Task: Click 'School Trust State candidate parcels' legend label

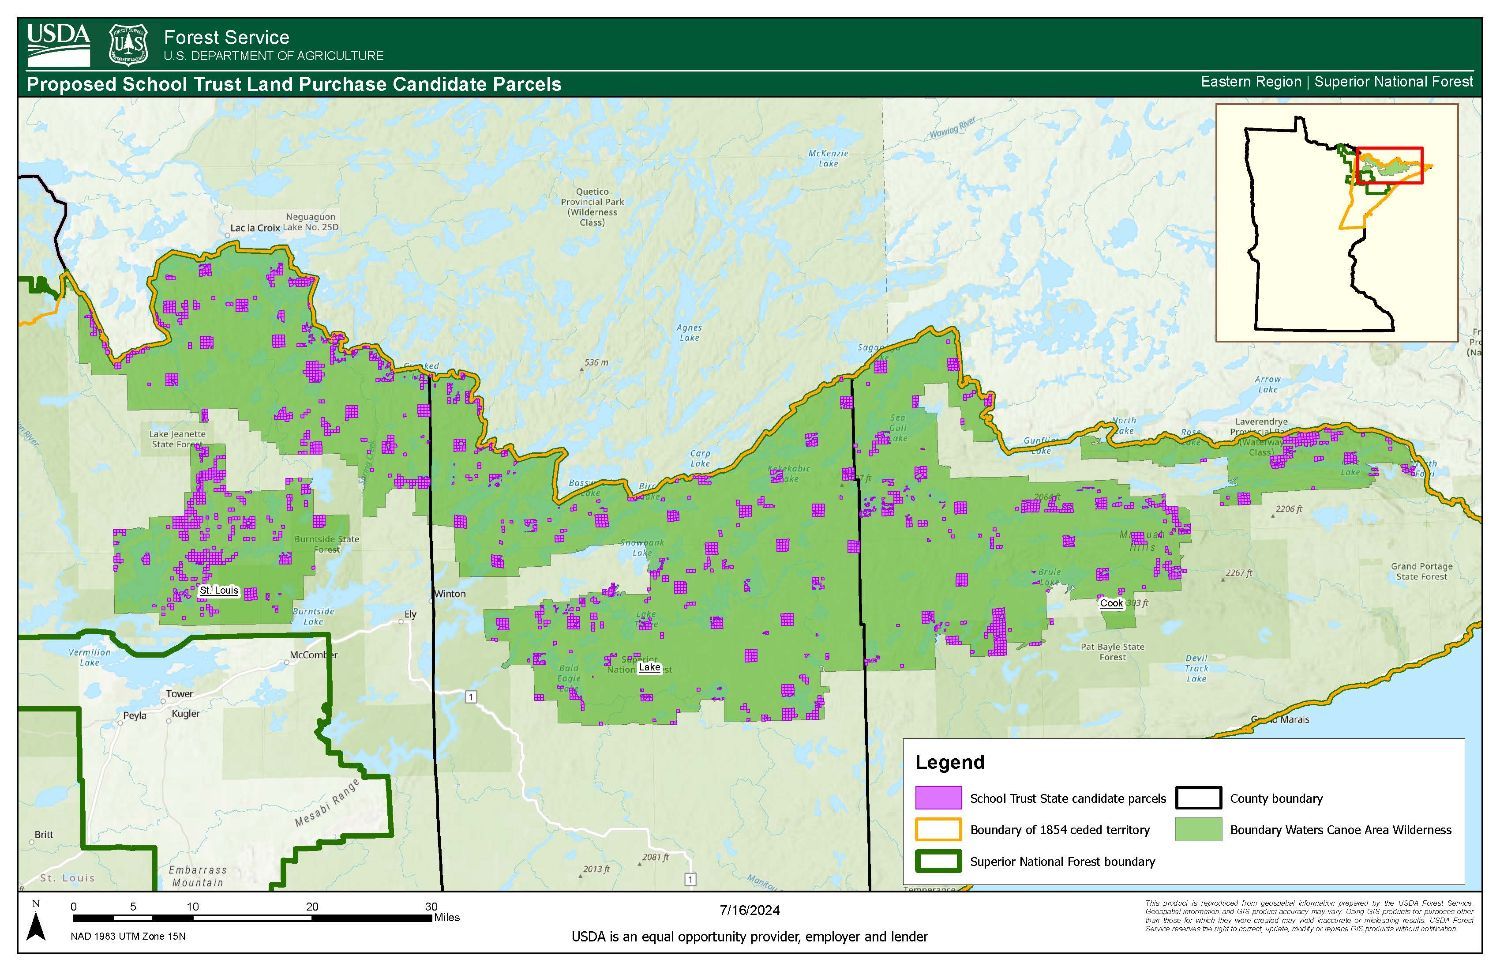Action: (x=1068, y=799)
